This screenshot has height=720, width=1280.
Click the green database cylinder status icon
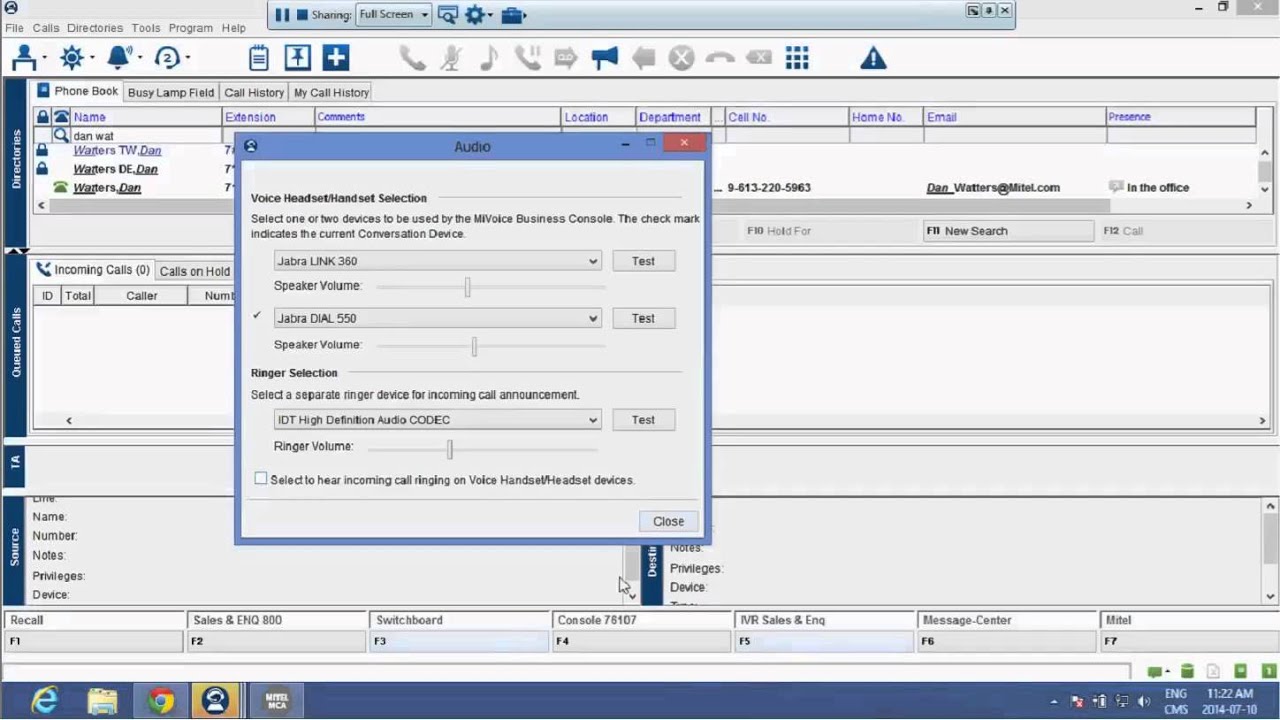tap(1188, 671)
